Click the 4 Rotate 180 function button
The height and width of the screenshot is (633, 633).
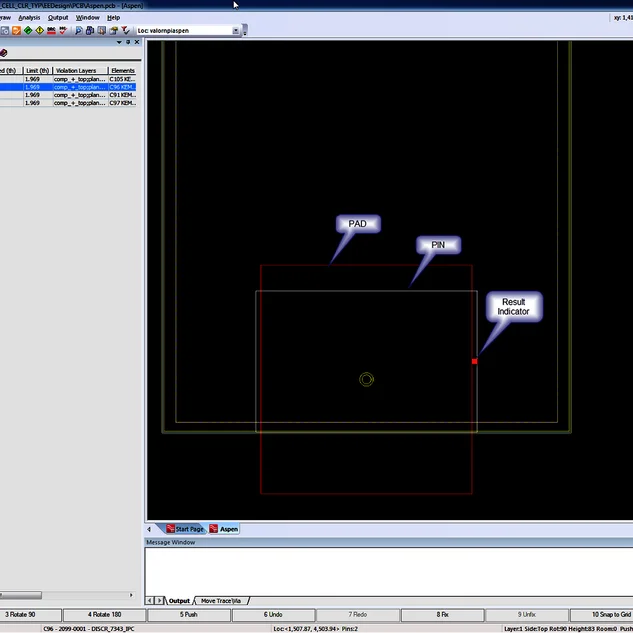[x=105, y=614]
